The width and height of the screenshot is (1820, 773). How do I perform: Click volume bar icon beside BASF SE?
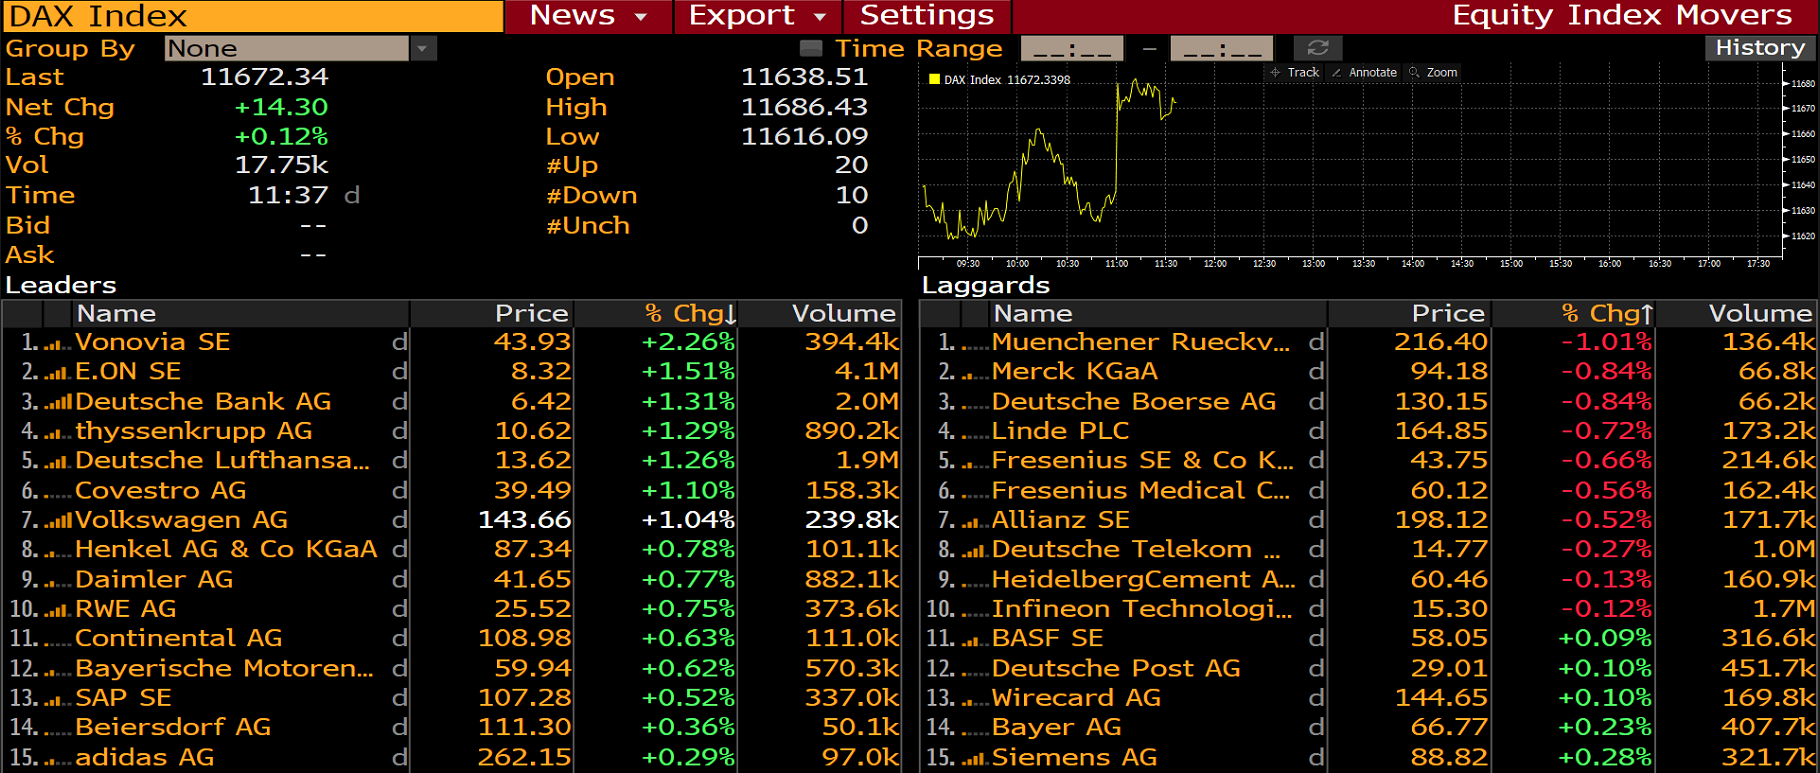974,640
